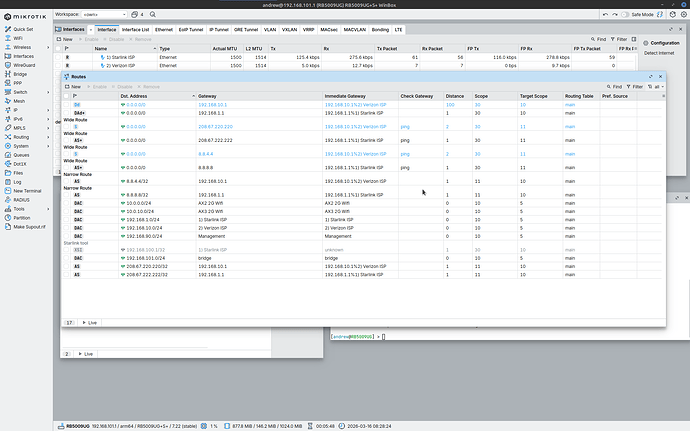Sort routes by Distance column header
690x431 pixels.
click(x=458, y=96)
